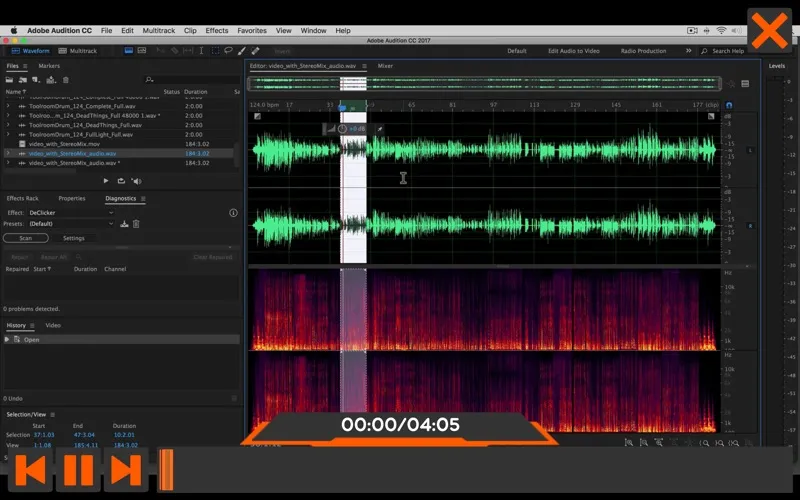Open the Editor panel menu icon

364,66
